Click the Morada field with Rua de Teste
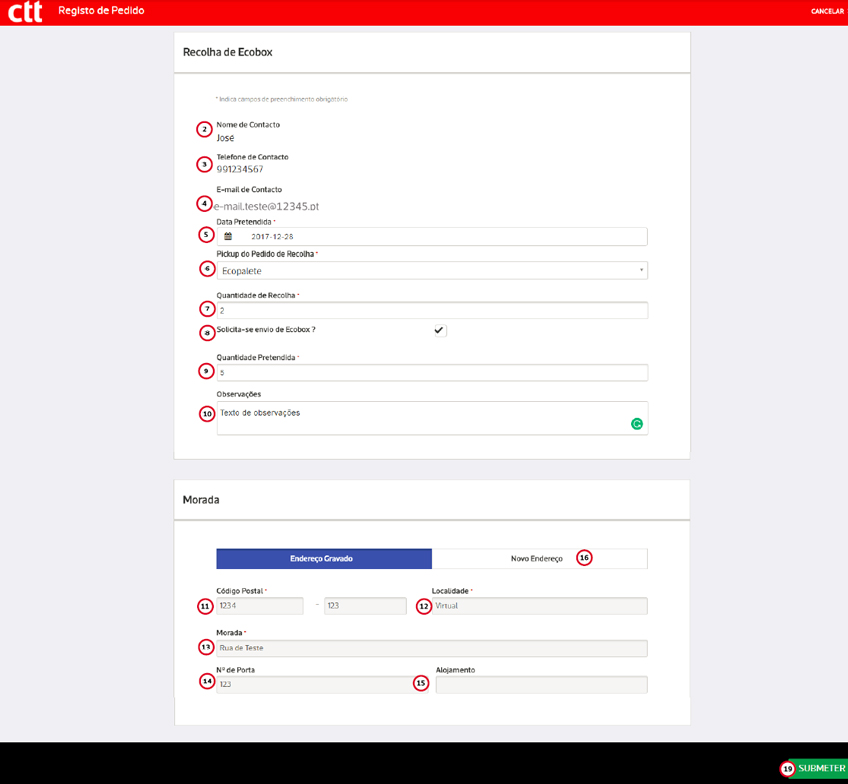The width and height of the screenshot is (848, 784). [431, 648]
